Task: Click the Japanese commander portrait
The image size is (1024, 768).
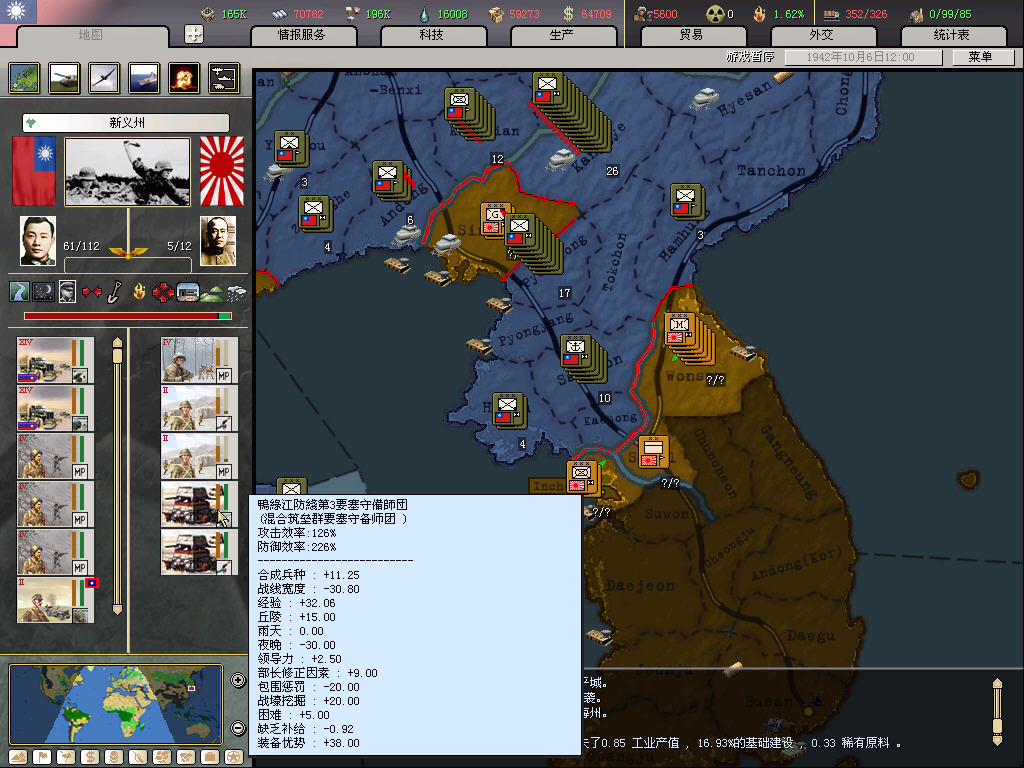Action: (217, 241)
